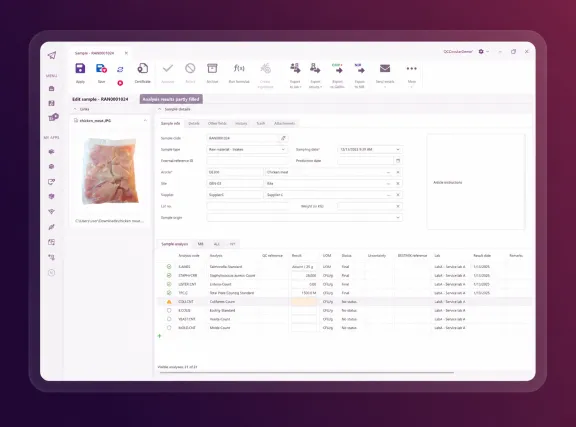
Task: Toggle the status check for Salmonella Standard row
Action: tap(169, 266)
